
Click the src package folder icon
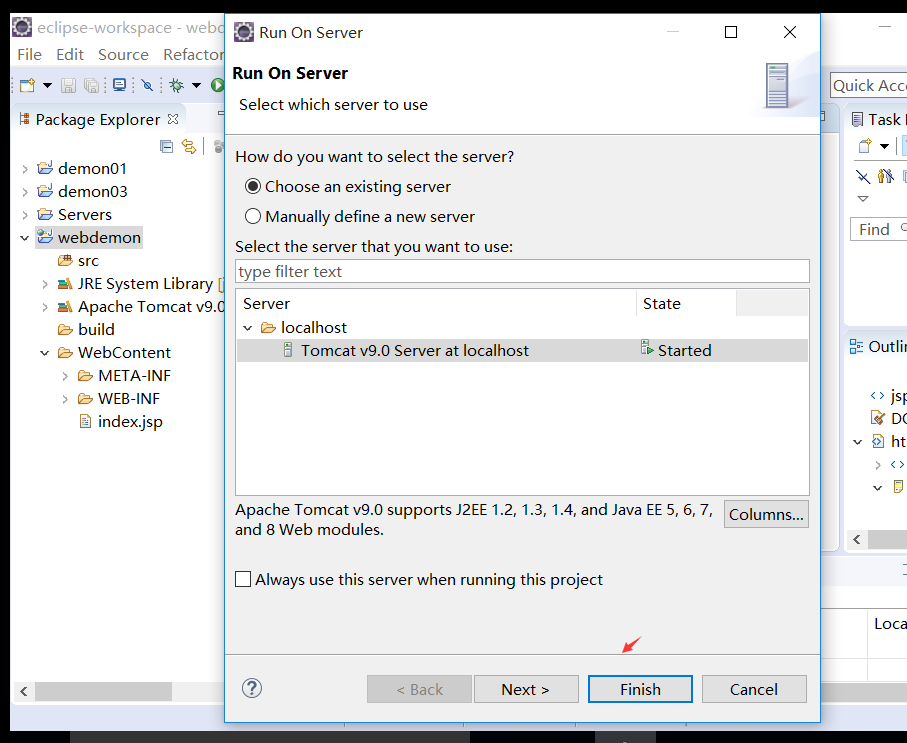pos(65,260)
